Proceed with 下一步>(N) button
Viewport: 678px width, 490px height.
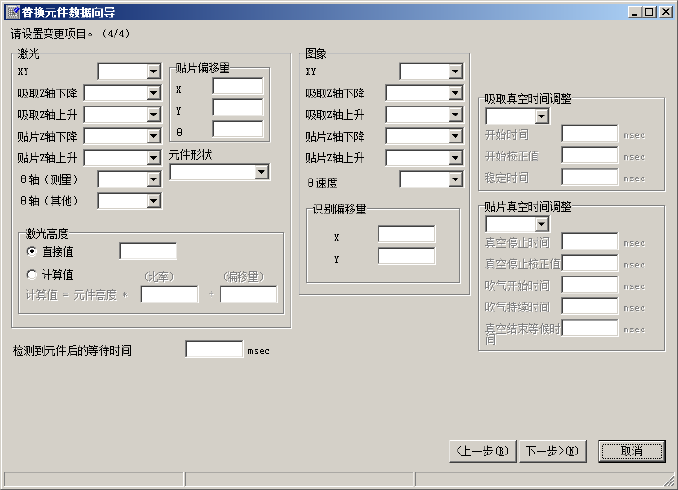pos(553,451)
